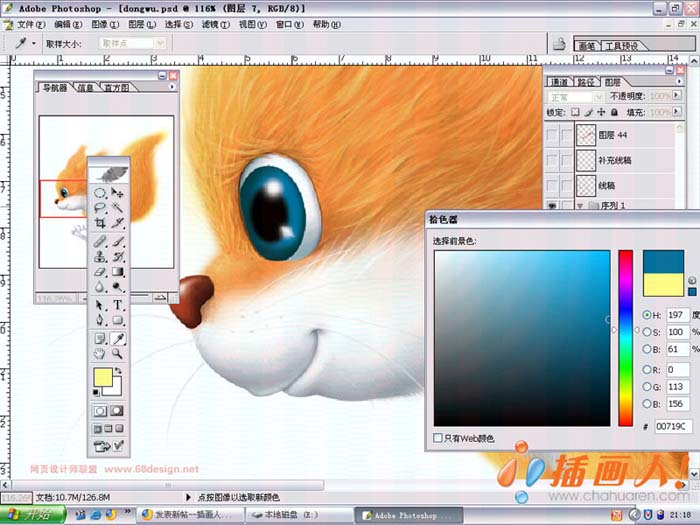Select the Magic Wand tool

point(117,208)
